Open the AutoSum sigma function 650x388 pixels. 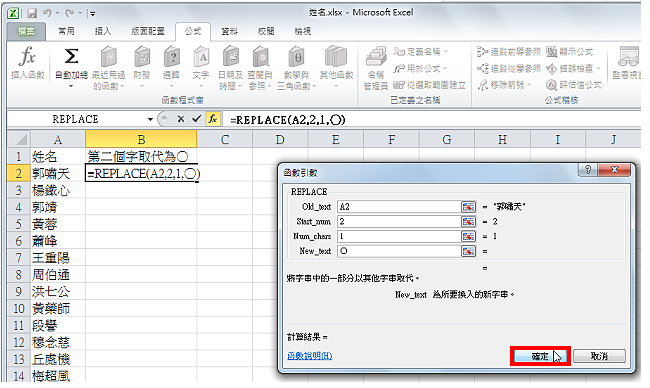[71, 56]
